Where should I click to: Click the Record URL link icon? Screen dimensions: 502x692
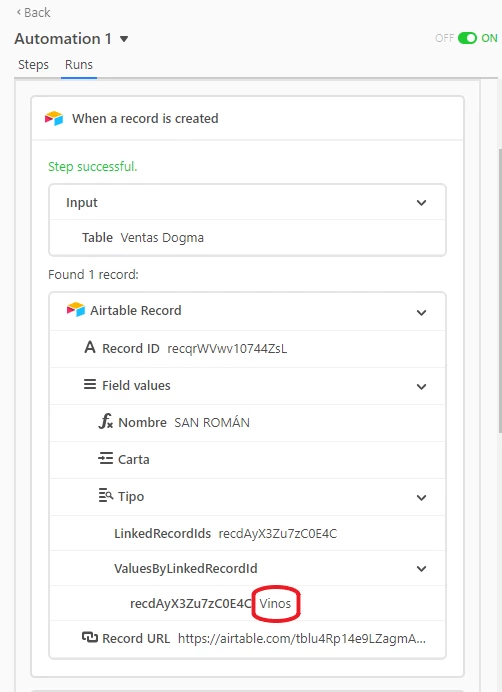pos(90,637)
